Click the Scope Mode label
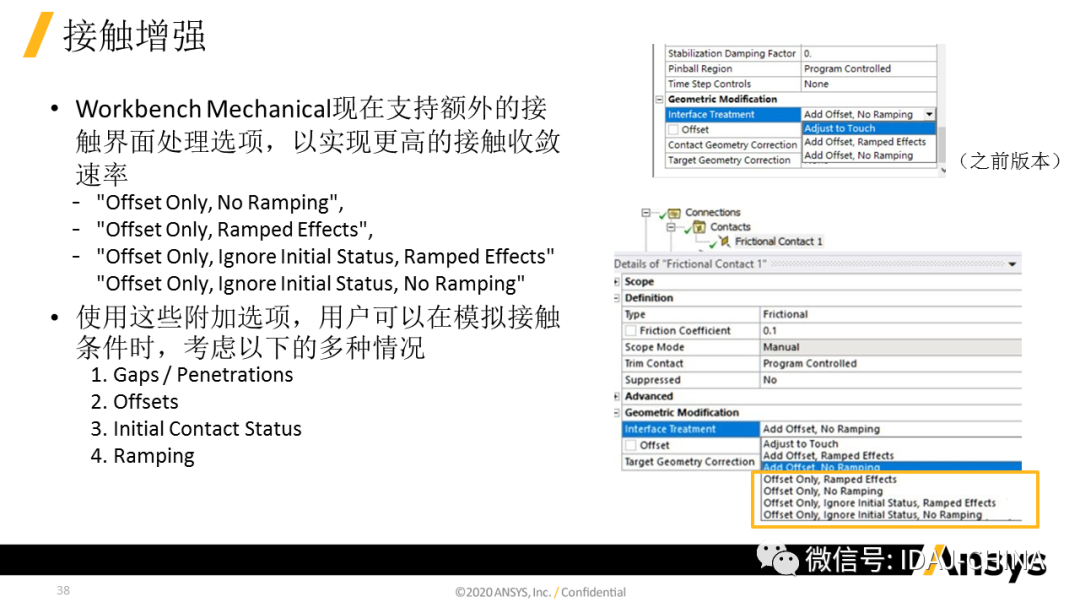Screen dimensions: 1080x608 point(654,348)
